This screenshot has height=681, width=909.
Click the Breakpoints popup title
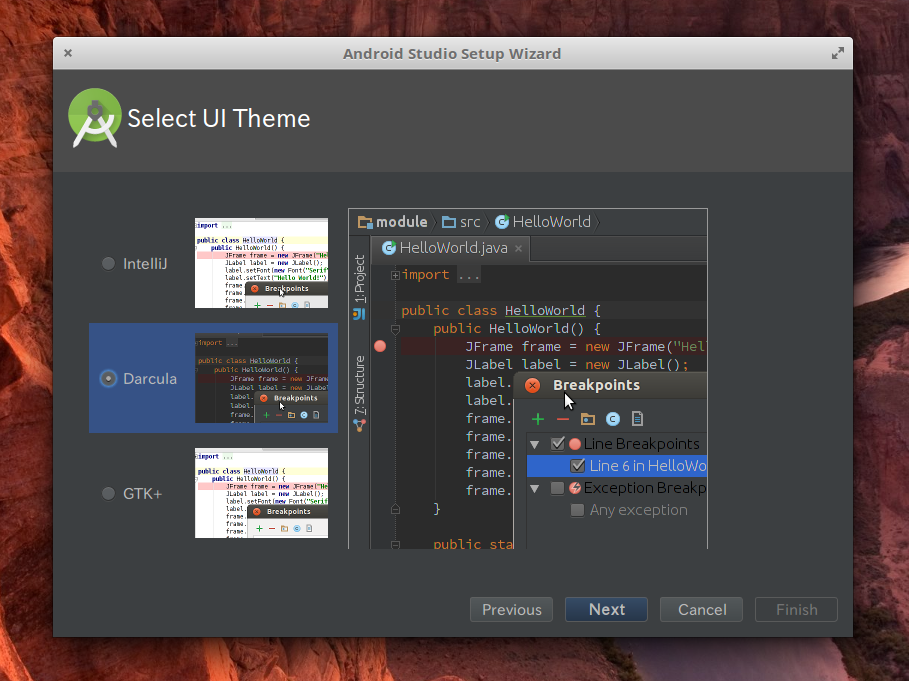pyautogui.click(x=597, y=385)
